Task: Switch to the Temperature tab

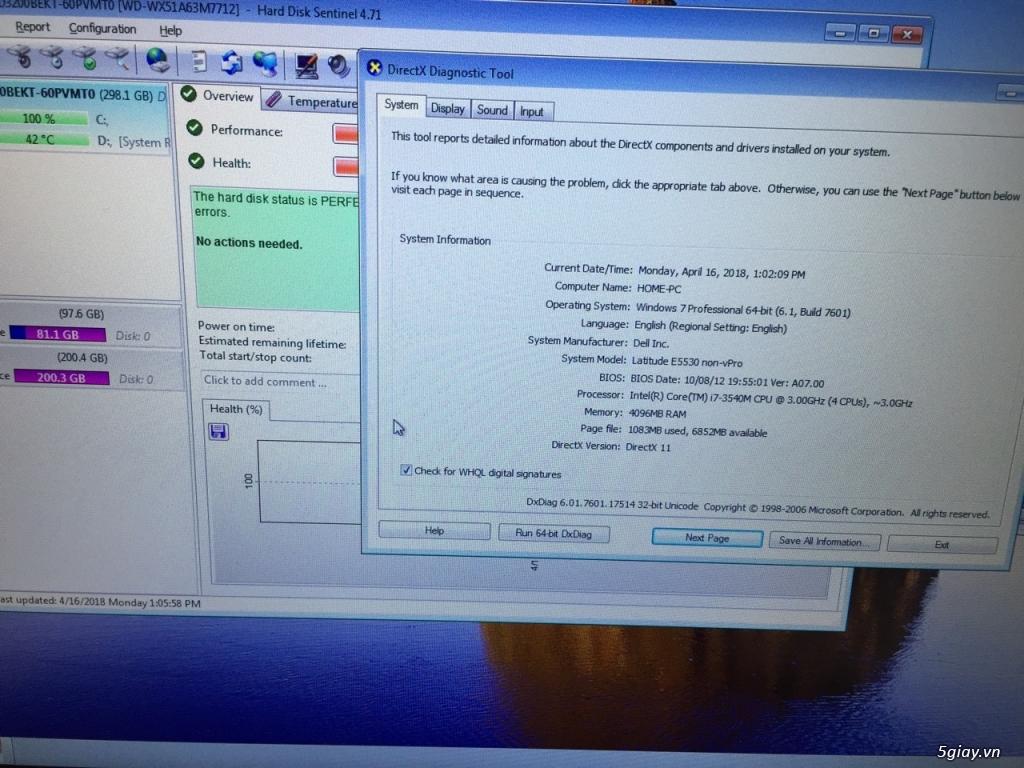Action: pyautogui.click(x=312, y=101)
